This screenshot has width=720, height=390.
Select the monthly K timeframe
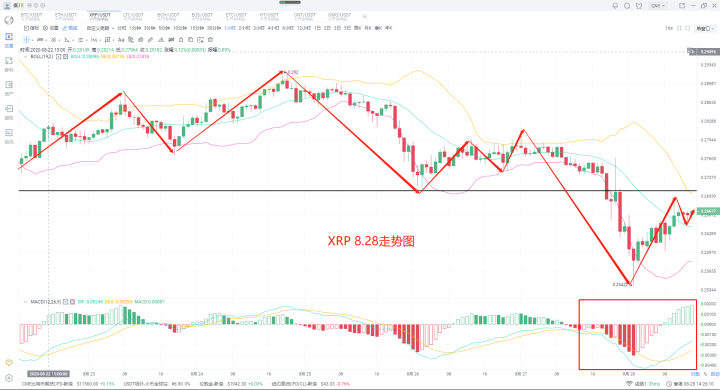click(x=368, y=28)
